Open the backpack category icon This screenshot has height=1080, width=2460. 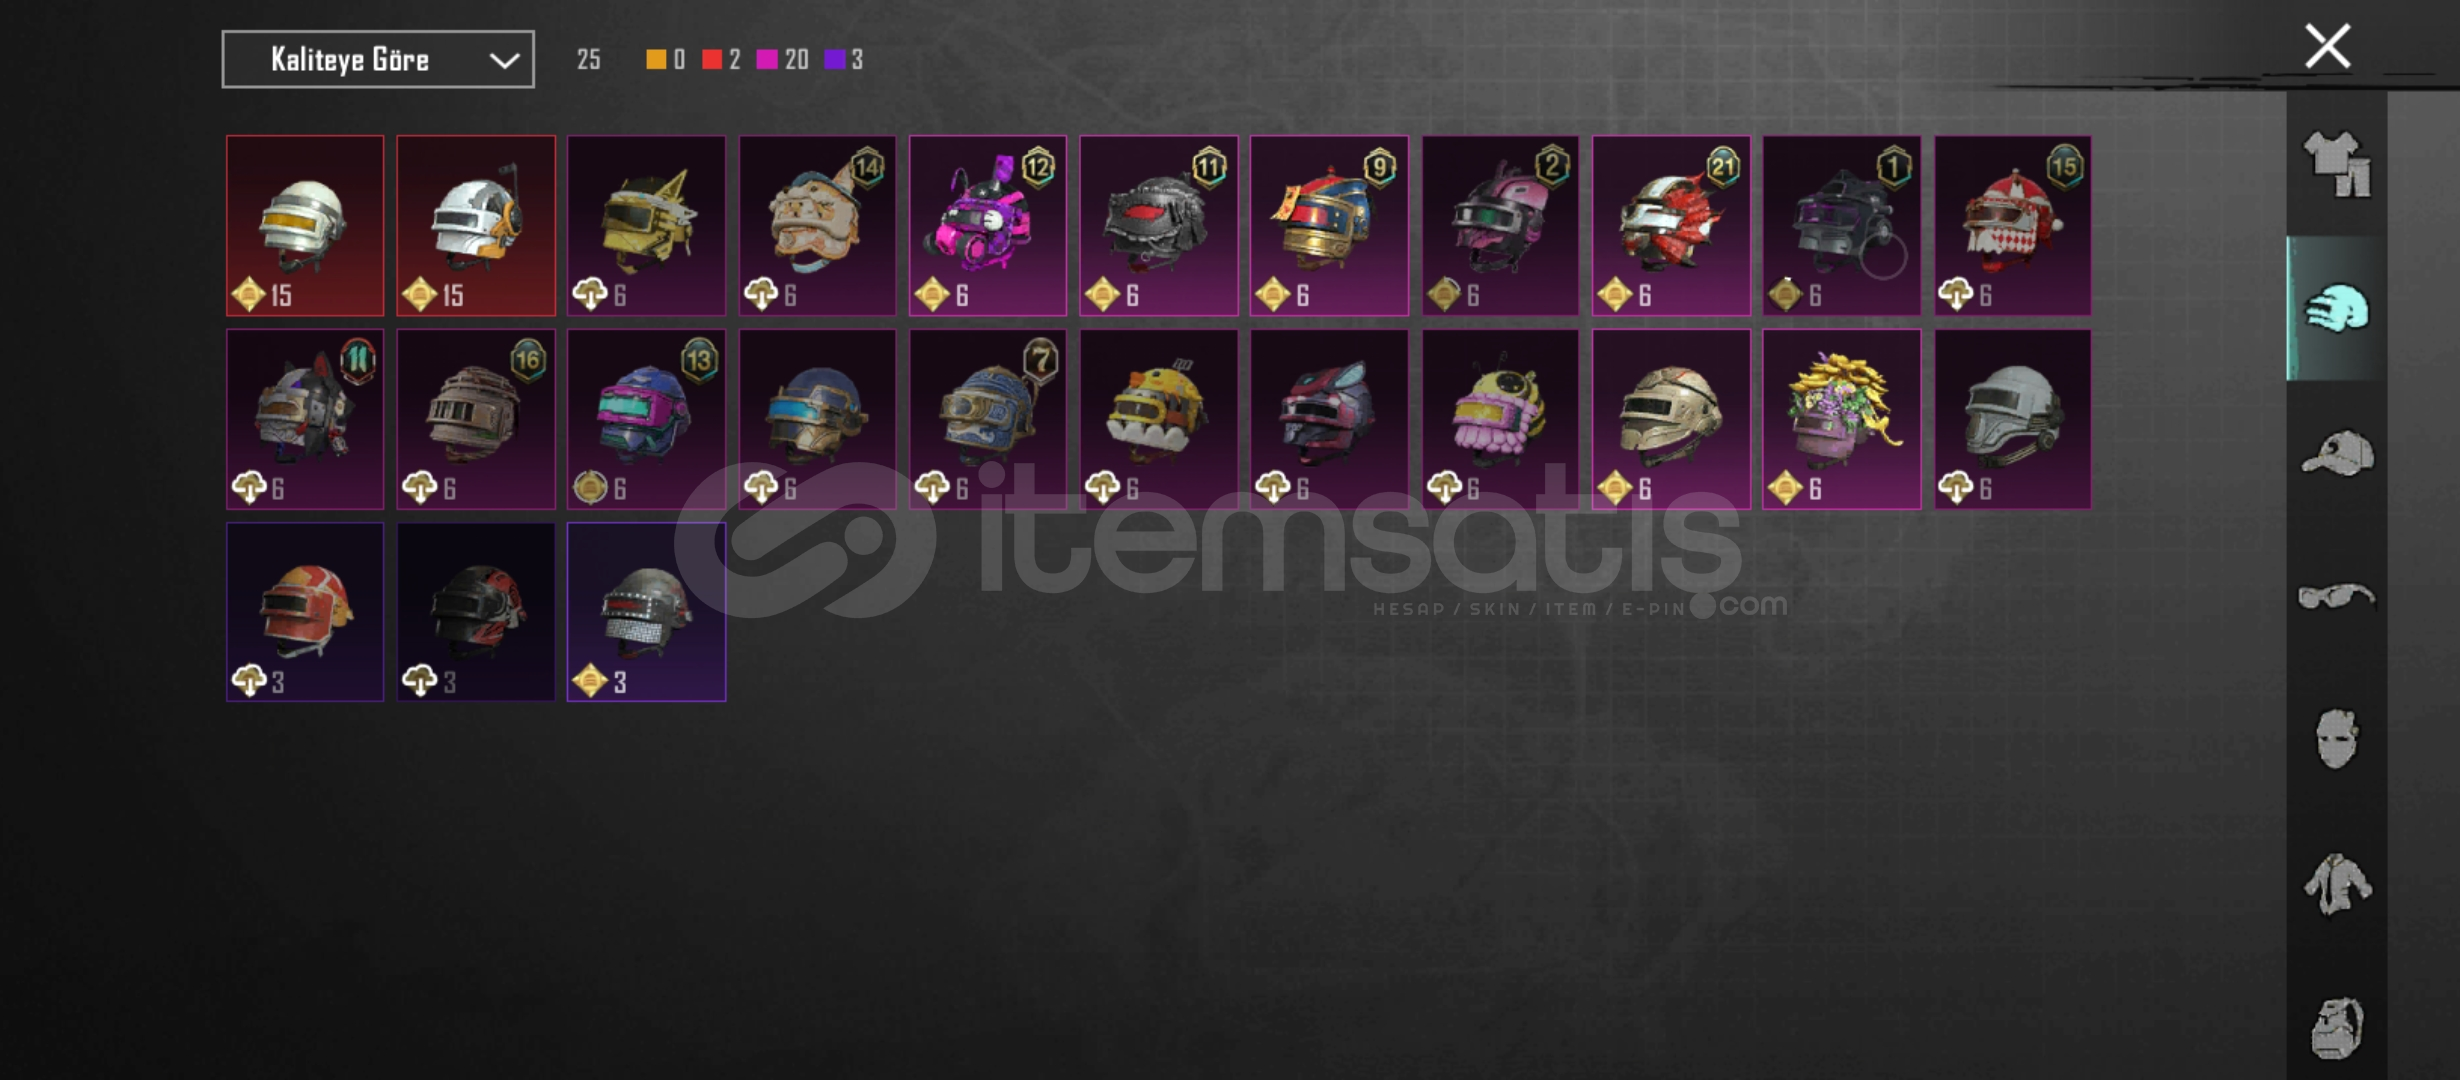[2337, 1028]
